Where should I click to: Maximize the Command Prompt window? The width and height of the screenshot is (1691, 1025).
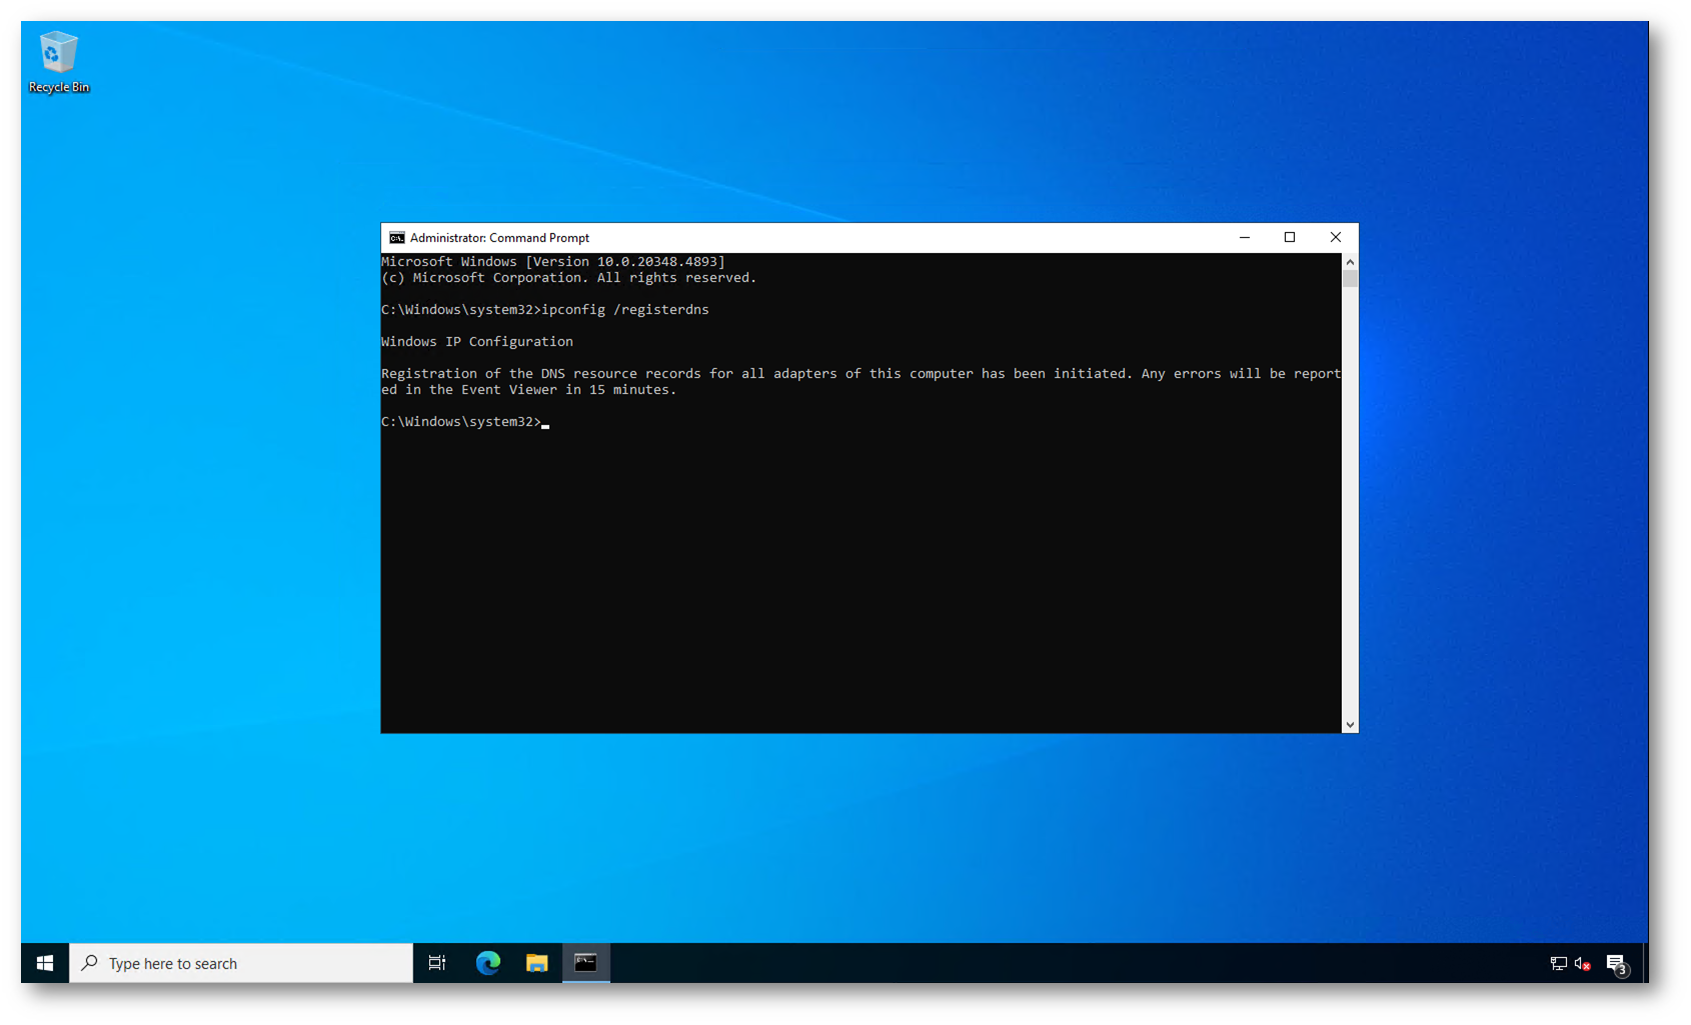click(x=1290, y=238)
